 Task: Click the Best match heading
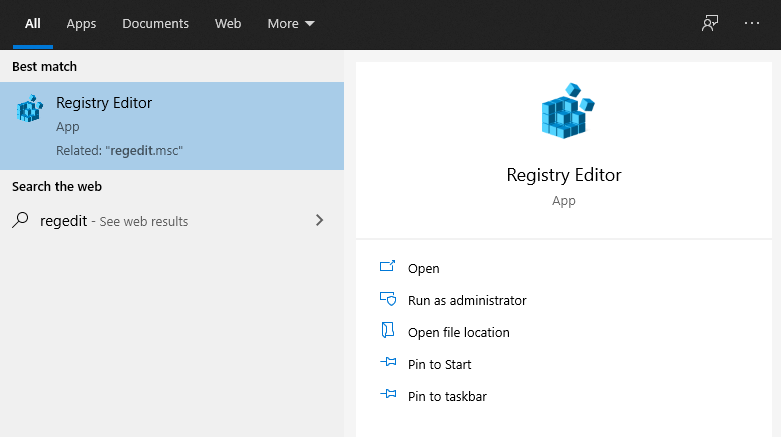[x=44, y=66]
